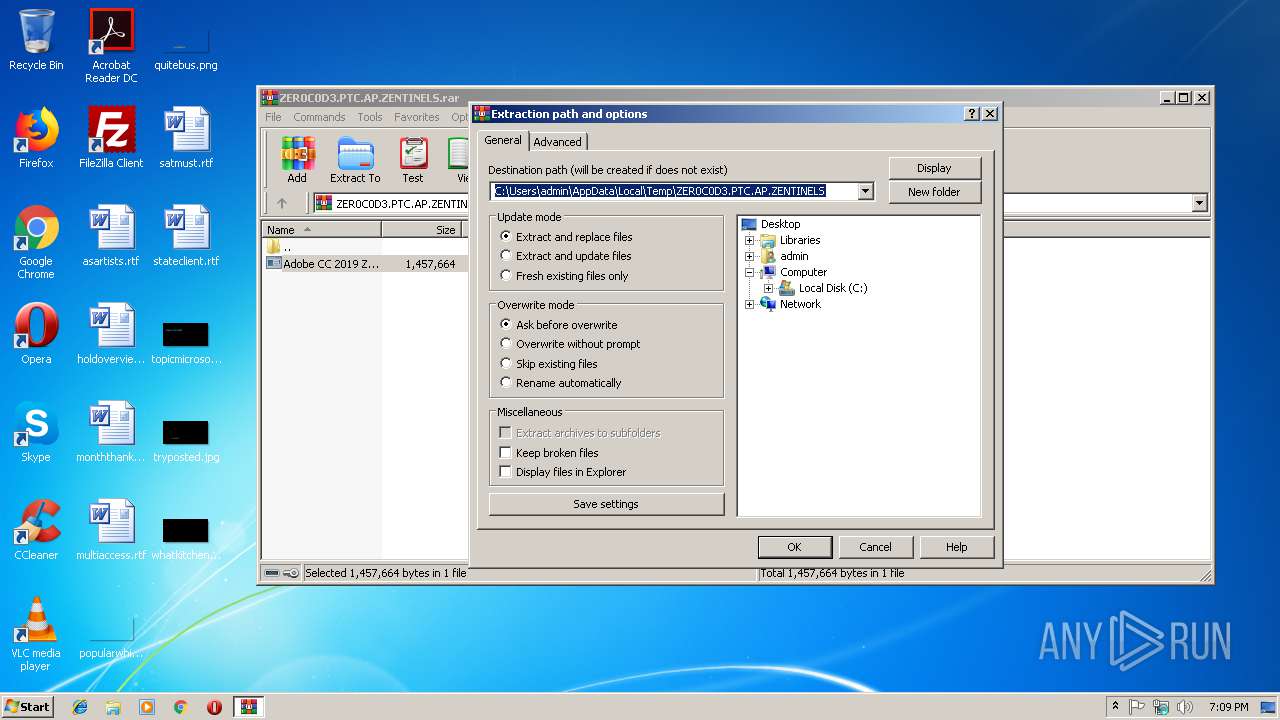
Task: Select Desktop in folder tree
Action: click(x=780, y=224)
